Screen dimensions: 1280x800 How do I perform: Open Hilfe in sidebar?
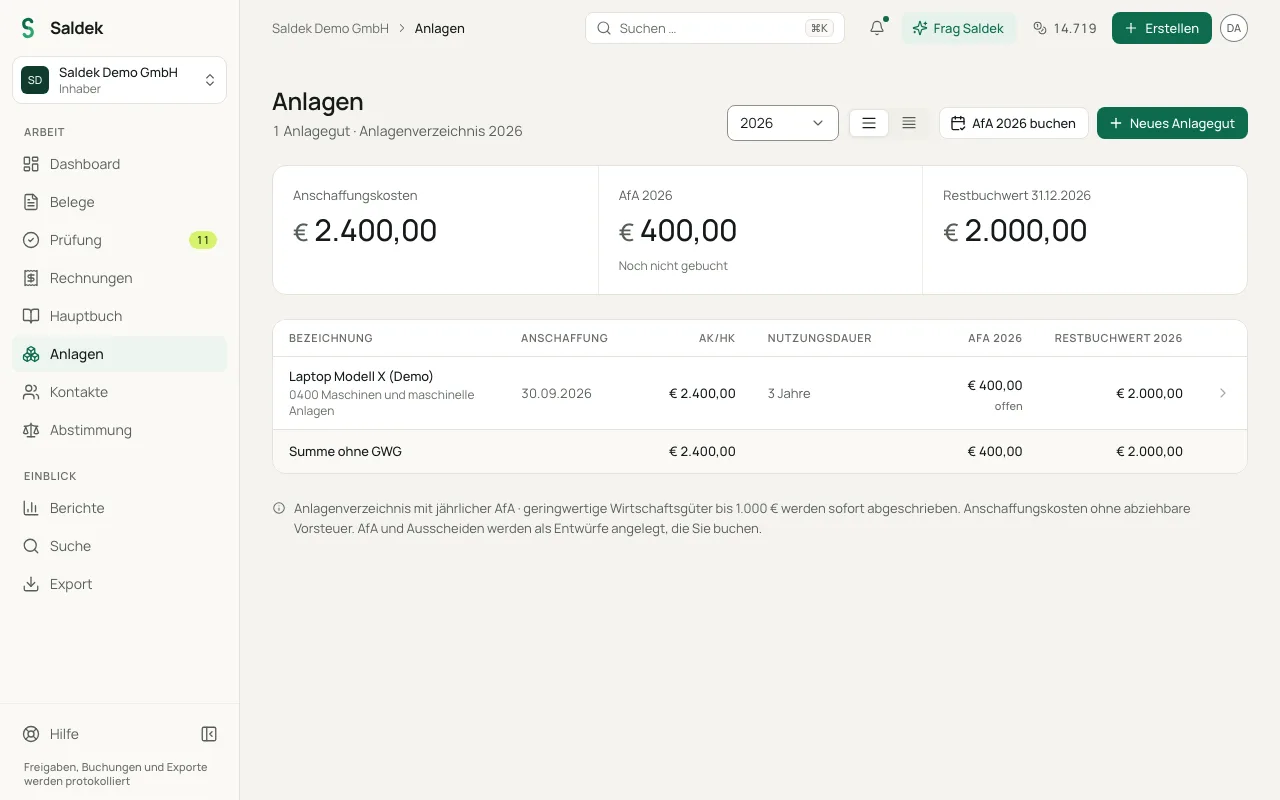pyautogui.click(x=64, y=734)
